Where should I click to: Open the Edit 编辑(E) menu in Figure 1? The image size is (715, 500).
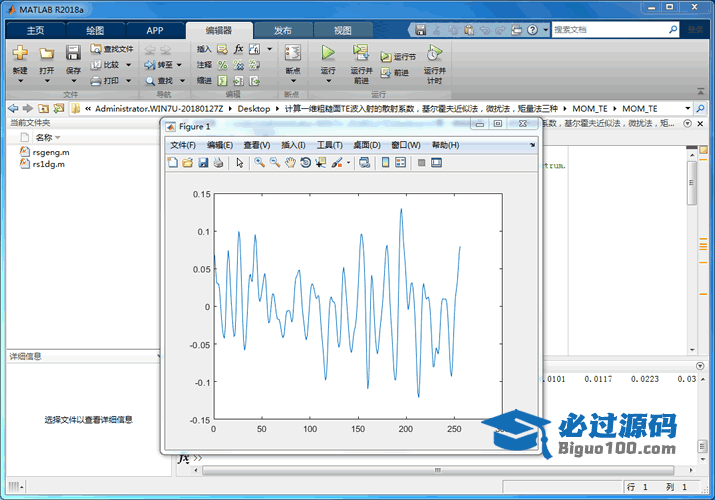coord(220,145)
